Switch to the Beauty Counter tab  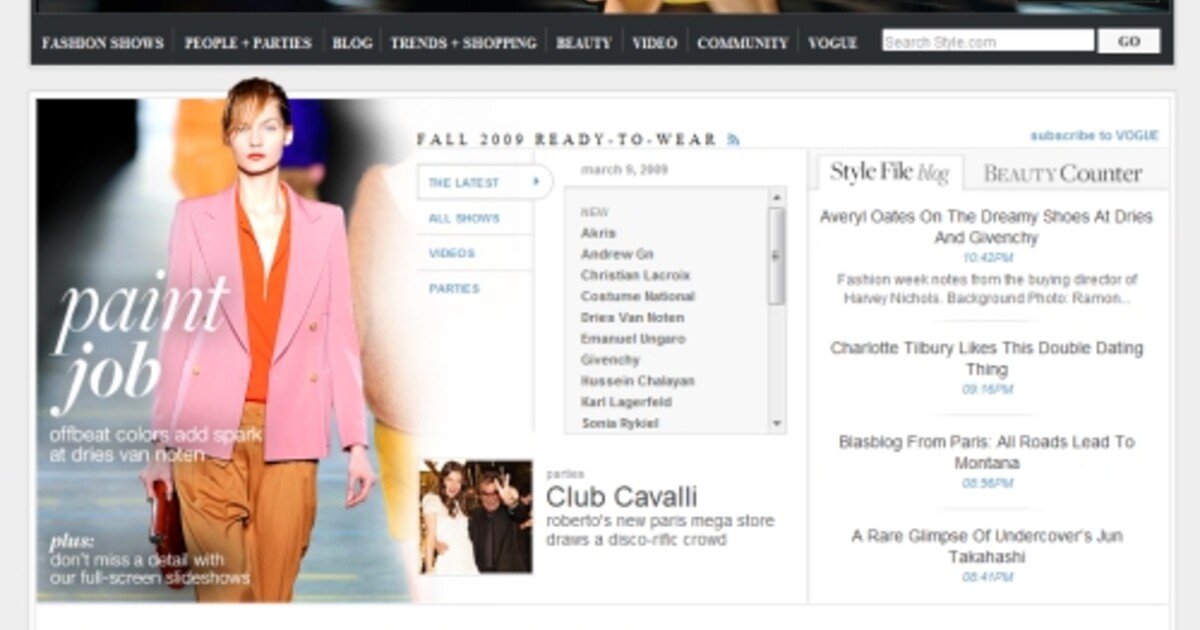click(1062, 174)
